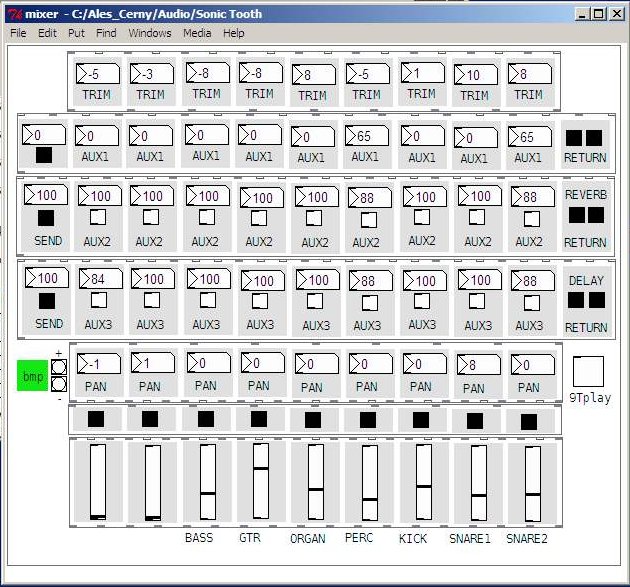Toggle the AUX3 checkbox below the 84 value
The height and width of the screenshot is (587, 630).
[x=99, y=300]
